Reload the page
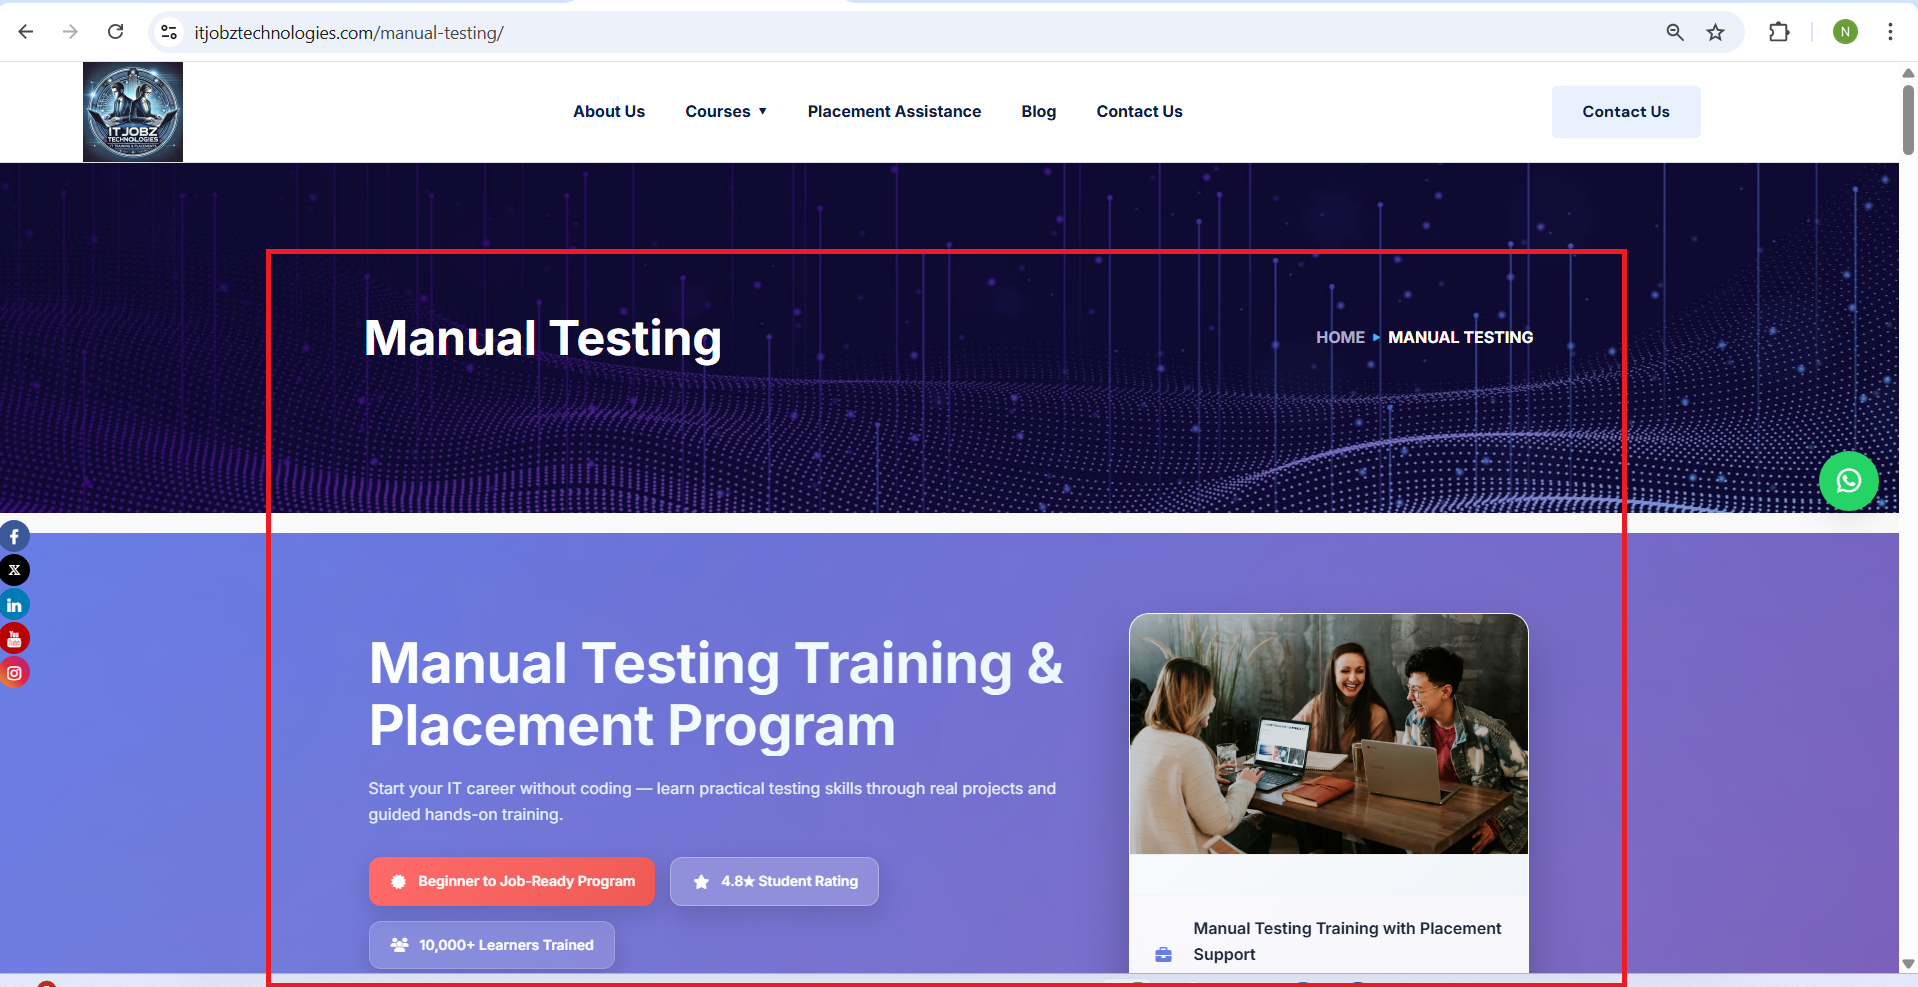The image size is (1918, 987). 116,32
